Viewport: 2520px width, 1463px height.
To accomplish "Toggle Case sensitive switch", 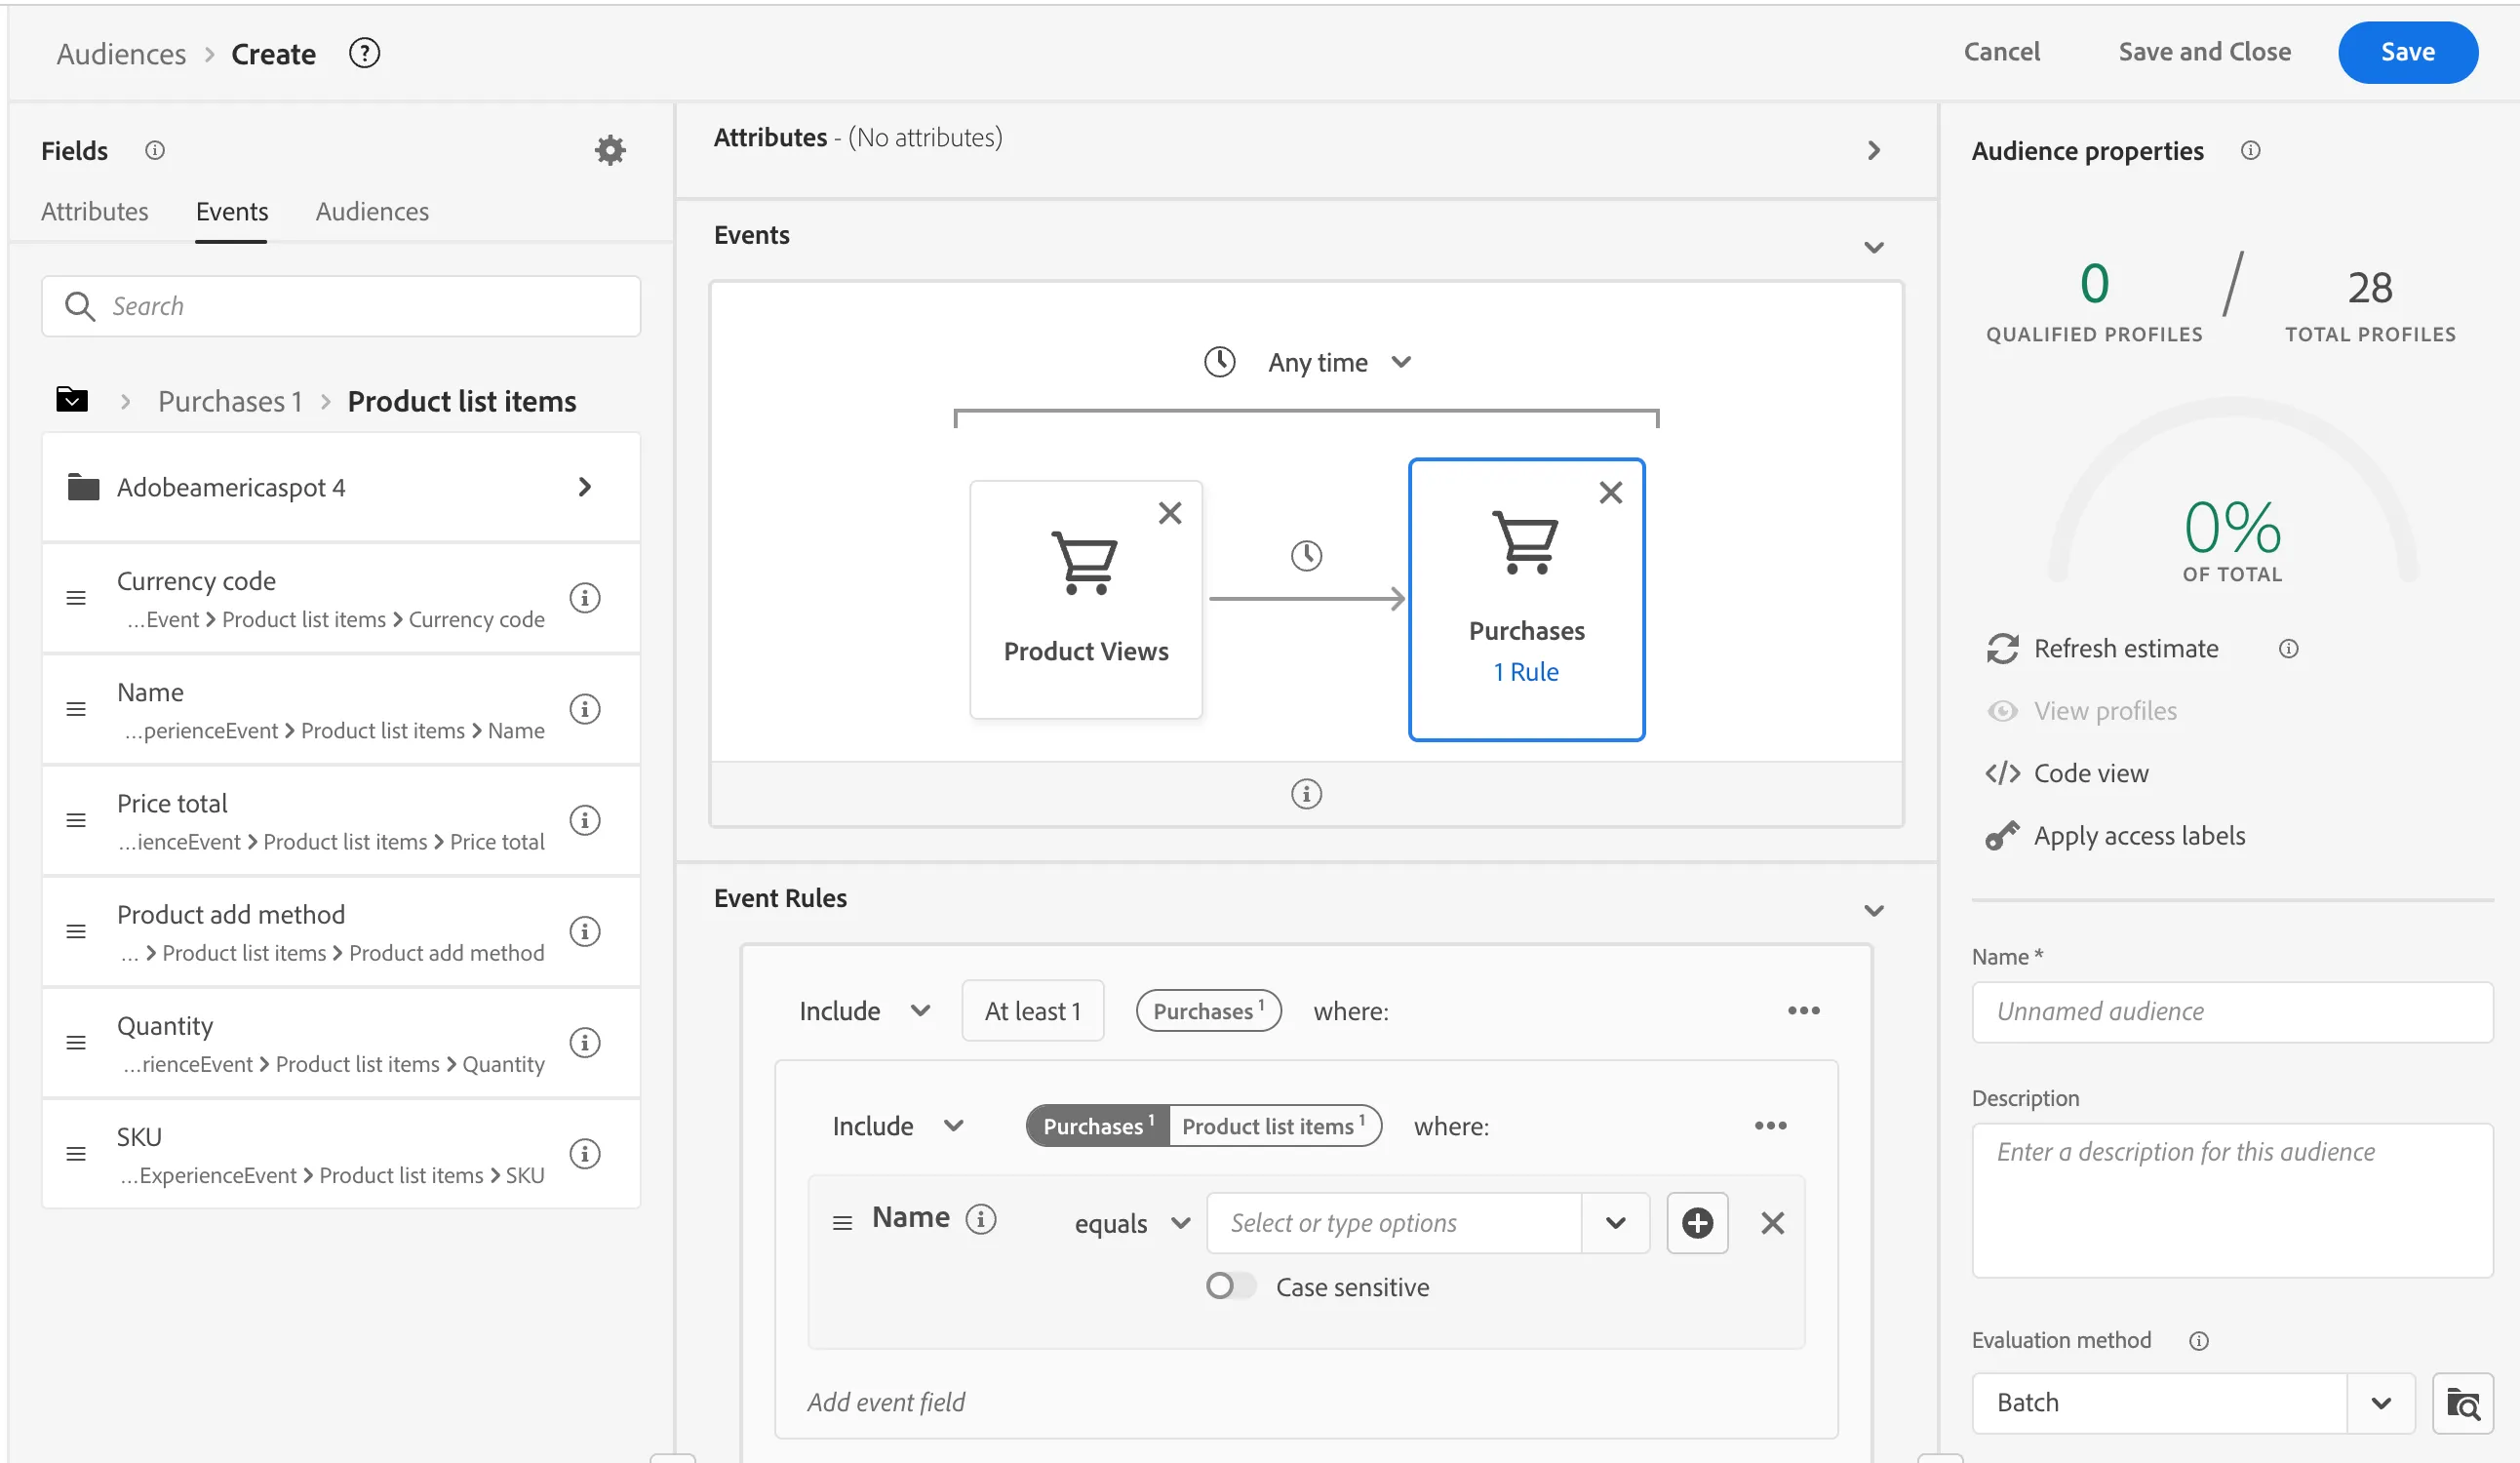I will [1231, 1286].
